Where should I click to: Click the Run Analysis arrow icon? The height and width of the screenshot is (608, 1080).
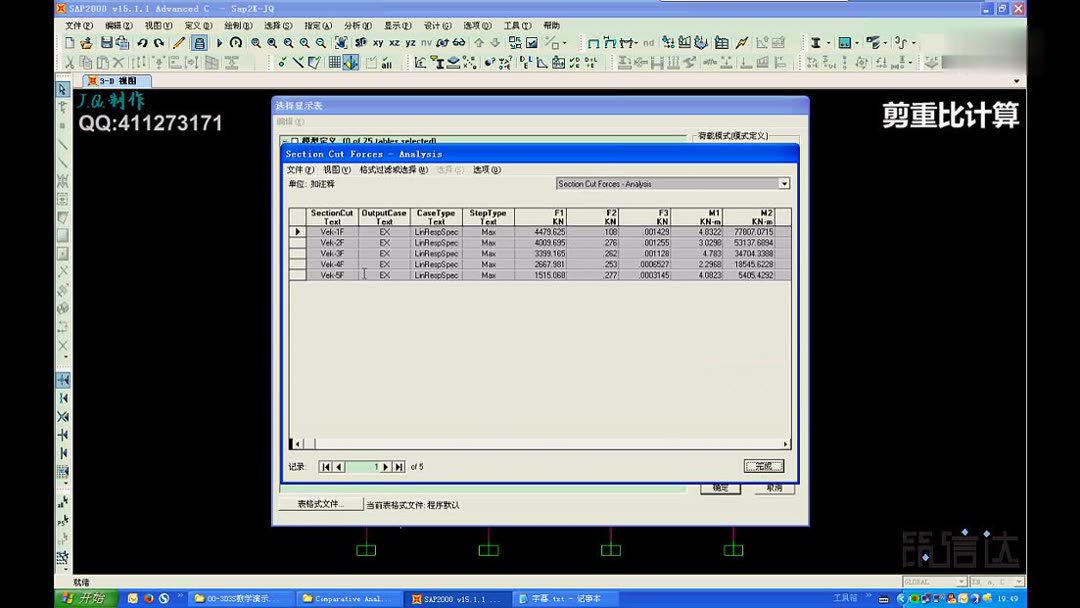coord(221,43)
